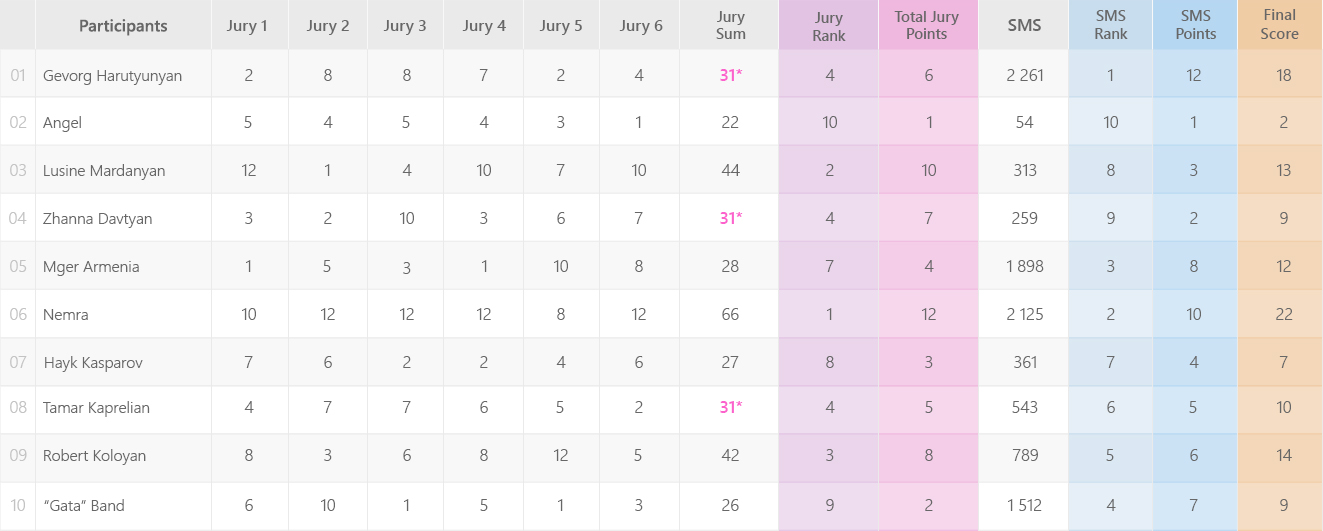Click row number 05 for Mger Armenia
This screenshot has width=1323, height=531.
coord(18,267)
